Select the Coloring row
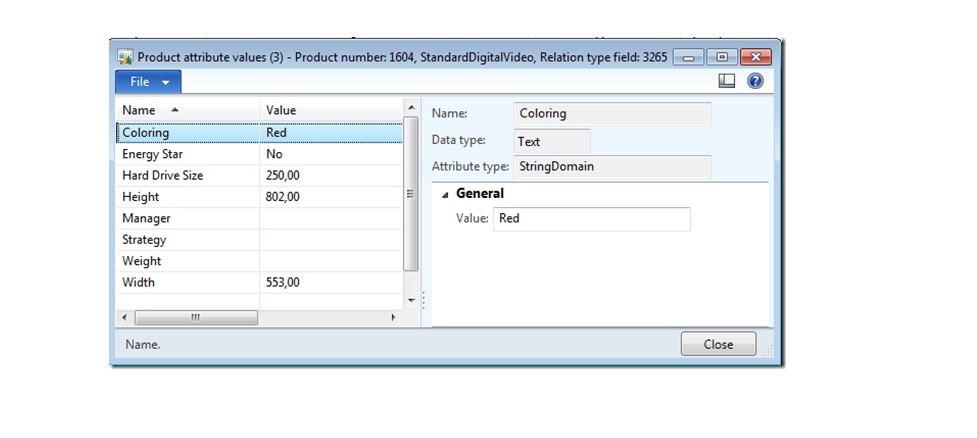Image resolution: width=977 pixels, height=438 pixels. (259, 133)
